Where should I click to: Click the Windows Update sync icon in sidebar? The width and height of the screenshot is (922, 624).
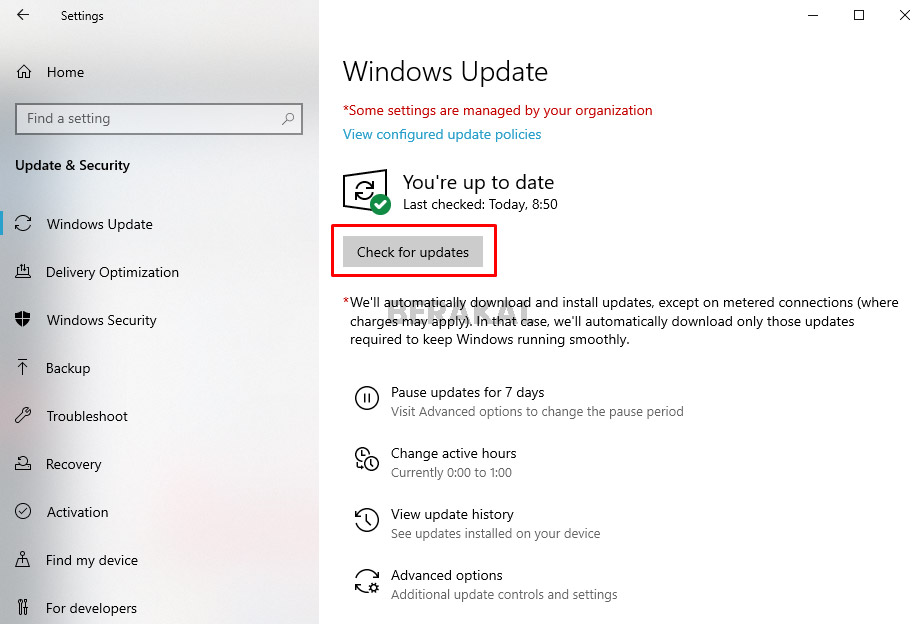23,223
